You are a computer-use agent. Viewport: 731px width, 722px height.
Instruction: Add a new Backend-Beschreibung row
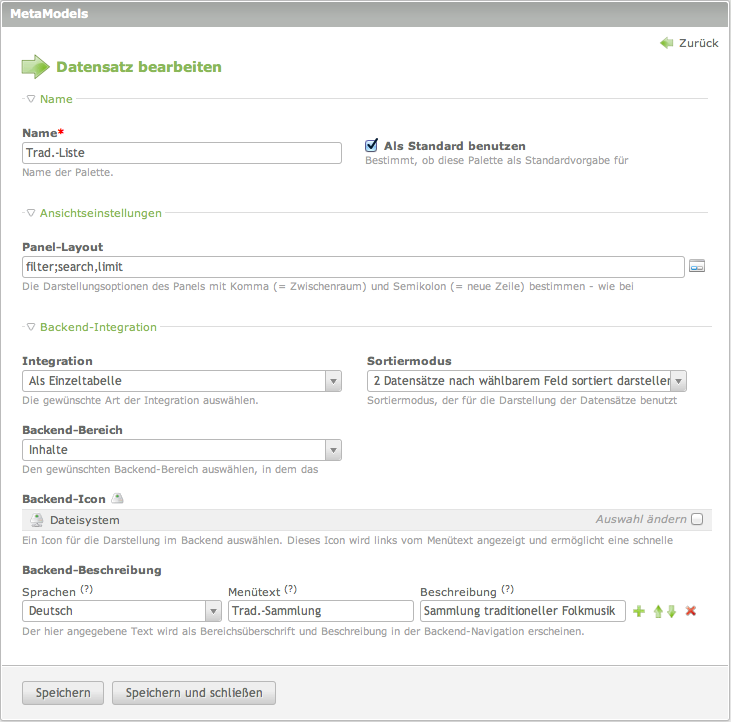coord(639,611)
